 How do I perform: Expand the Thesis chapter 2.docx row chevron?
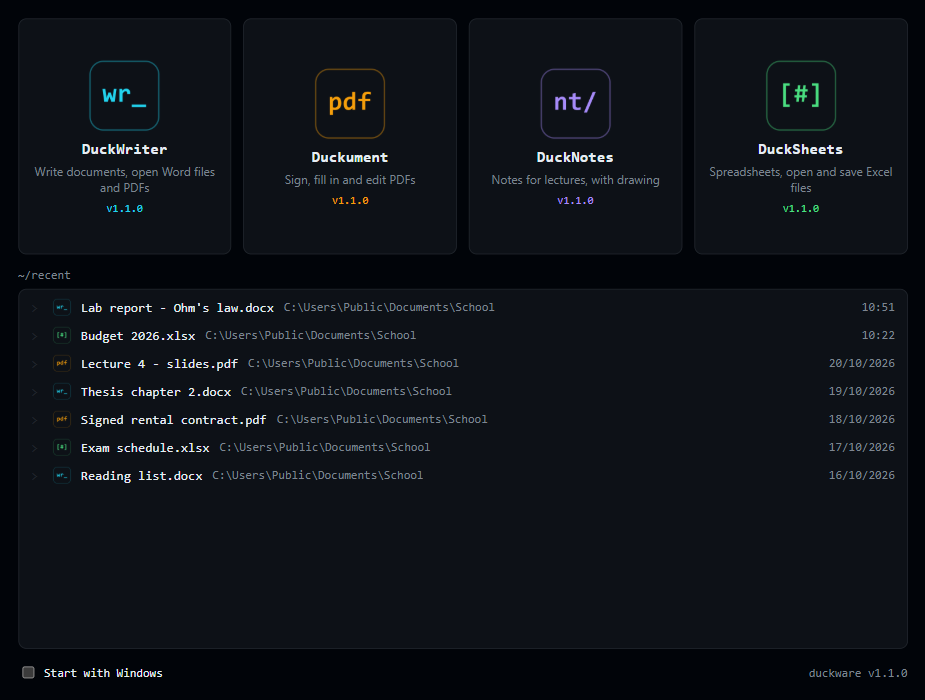(x=35, y=392)
